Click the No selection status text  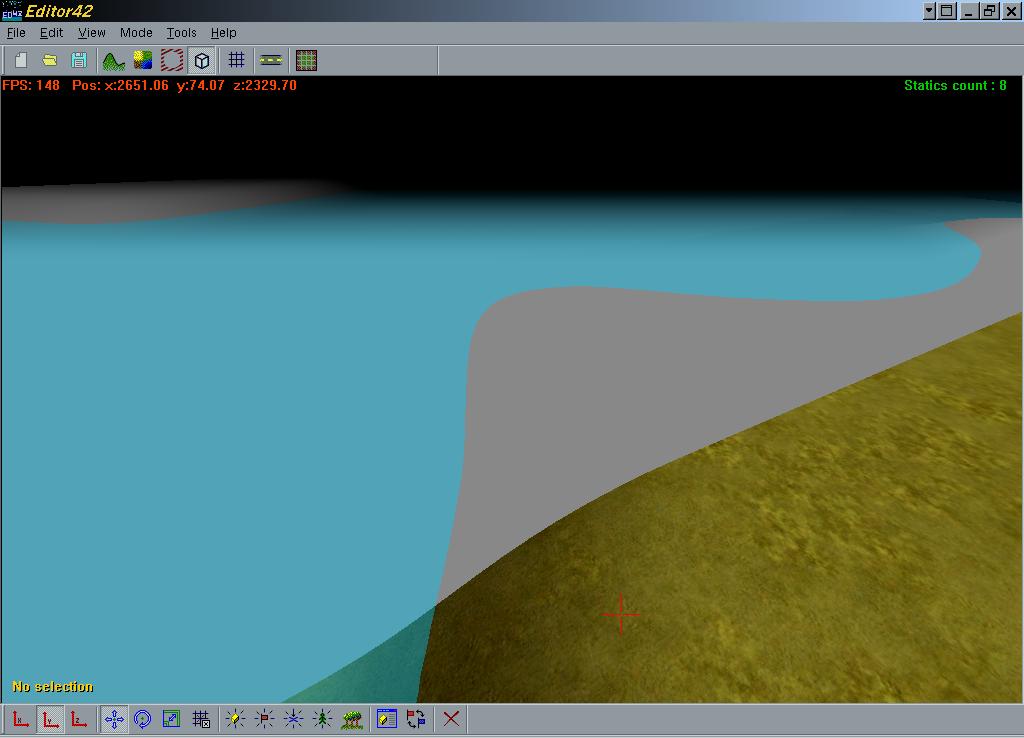click(53, 686)
